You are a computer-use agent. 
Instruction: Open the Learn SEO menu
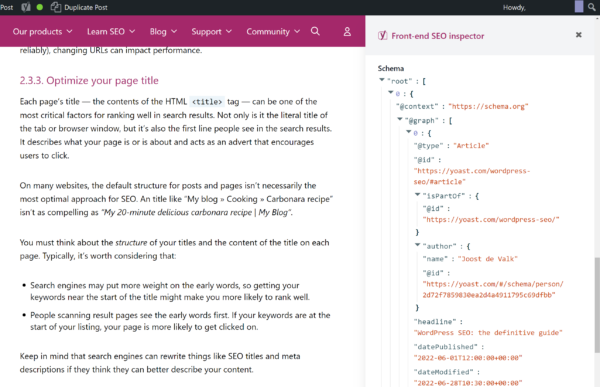coord(111,31)
